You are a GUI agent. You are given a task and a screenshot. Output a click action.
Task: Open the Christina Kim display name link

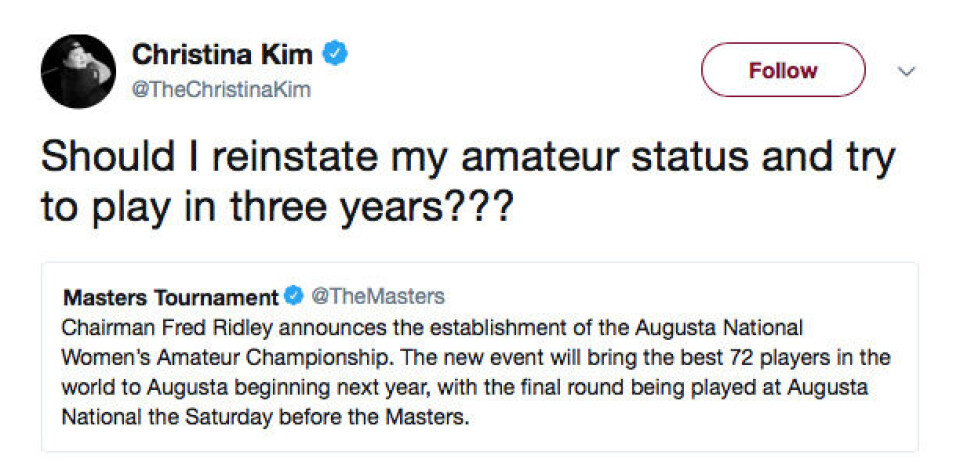click(223, 53)
